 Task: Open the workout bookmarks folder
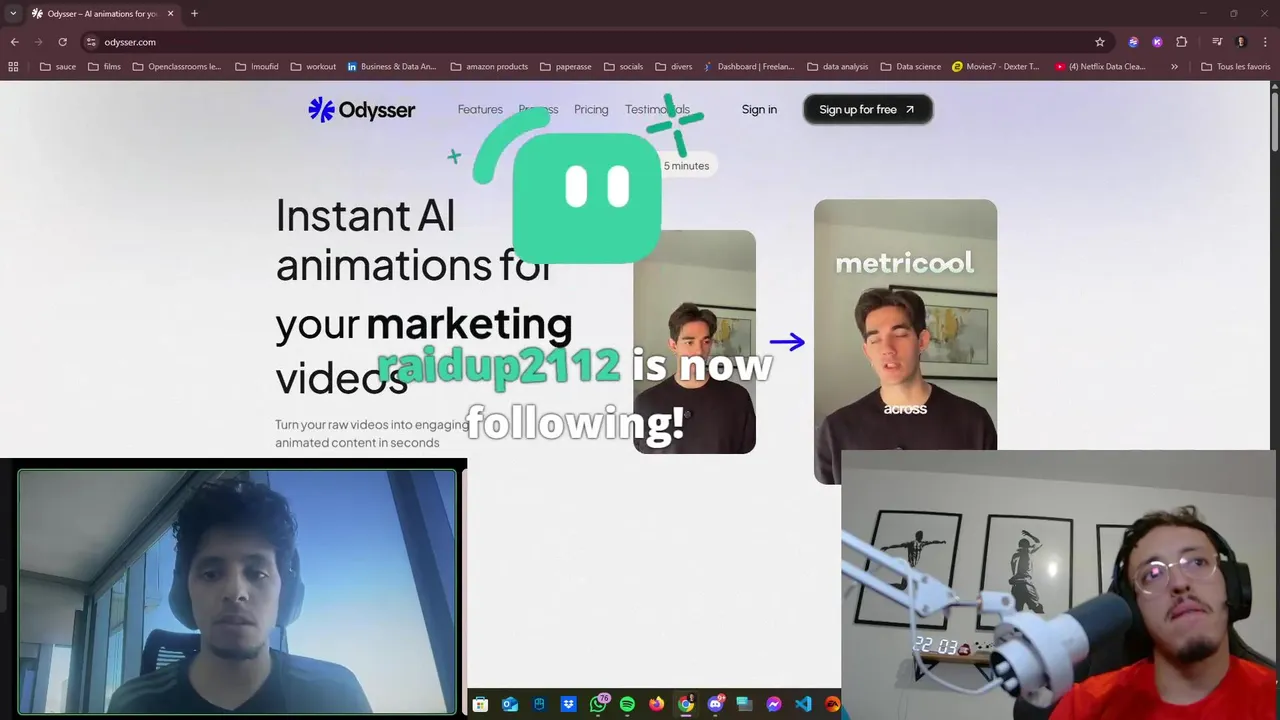click(x=313, y=67)
